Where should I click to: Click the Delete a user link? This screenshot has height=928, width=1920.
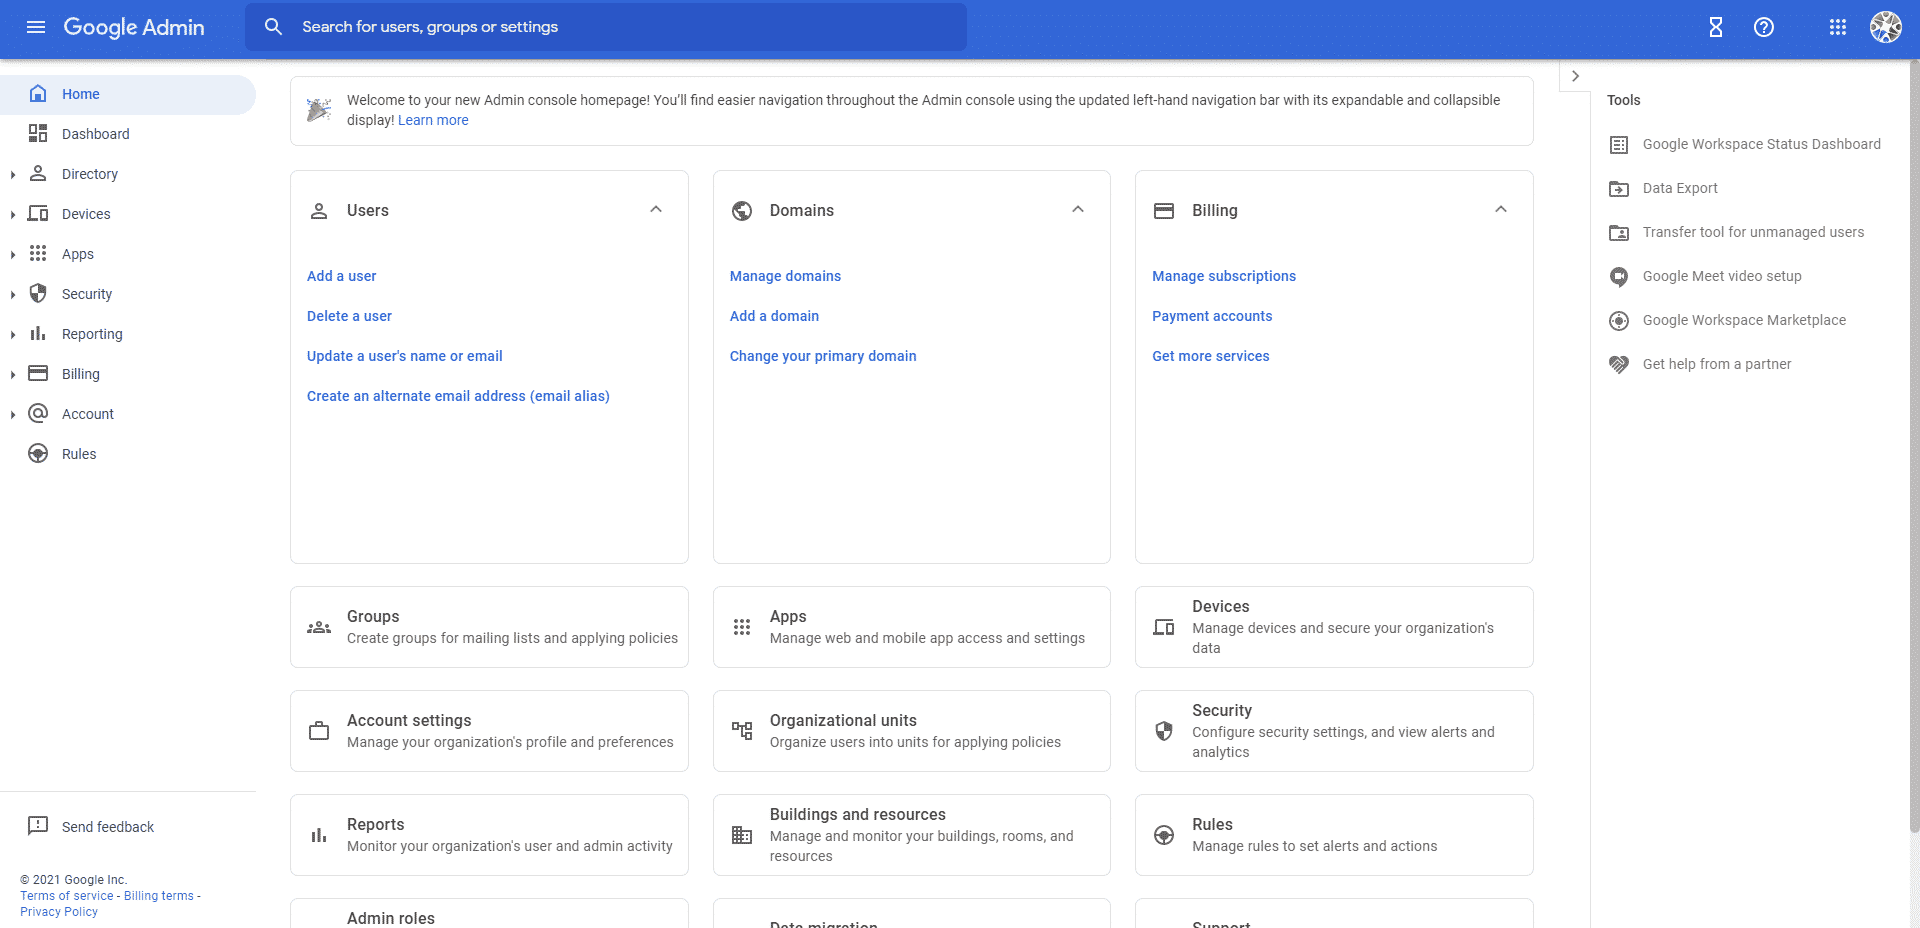(x=349, y=316)
